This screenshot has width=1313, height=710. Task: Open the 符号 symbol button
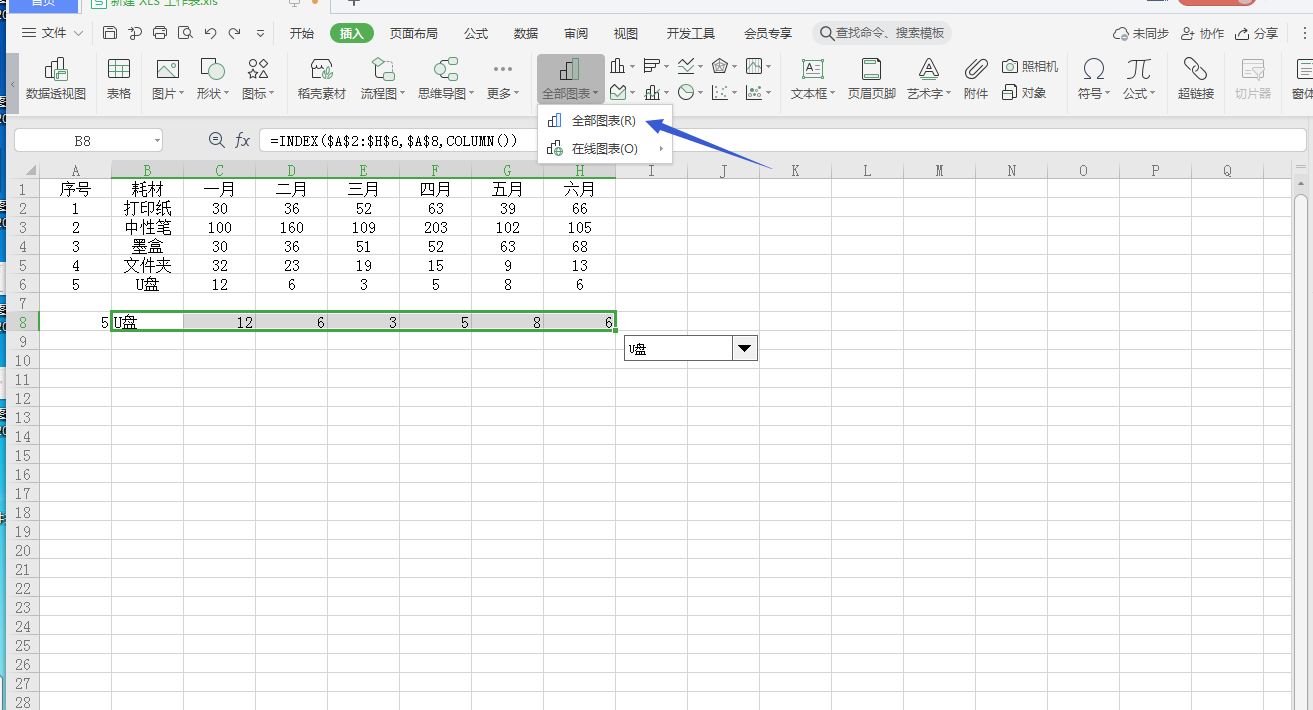[x=1093, y=79]
